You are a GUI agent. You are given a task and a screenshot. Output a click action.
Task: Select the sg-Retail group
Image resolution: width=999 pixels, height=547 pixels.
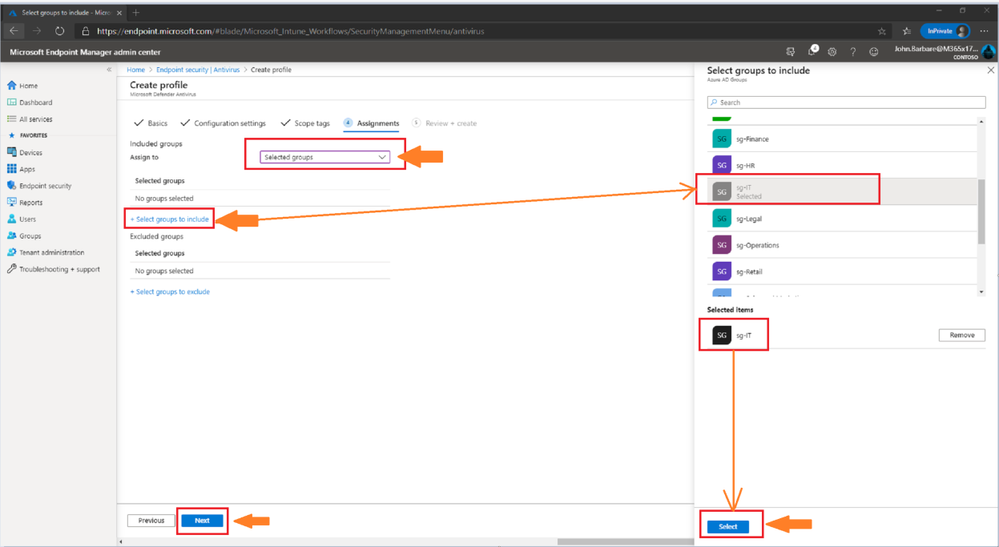point(842,271)
